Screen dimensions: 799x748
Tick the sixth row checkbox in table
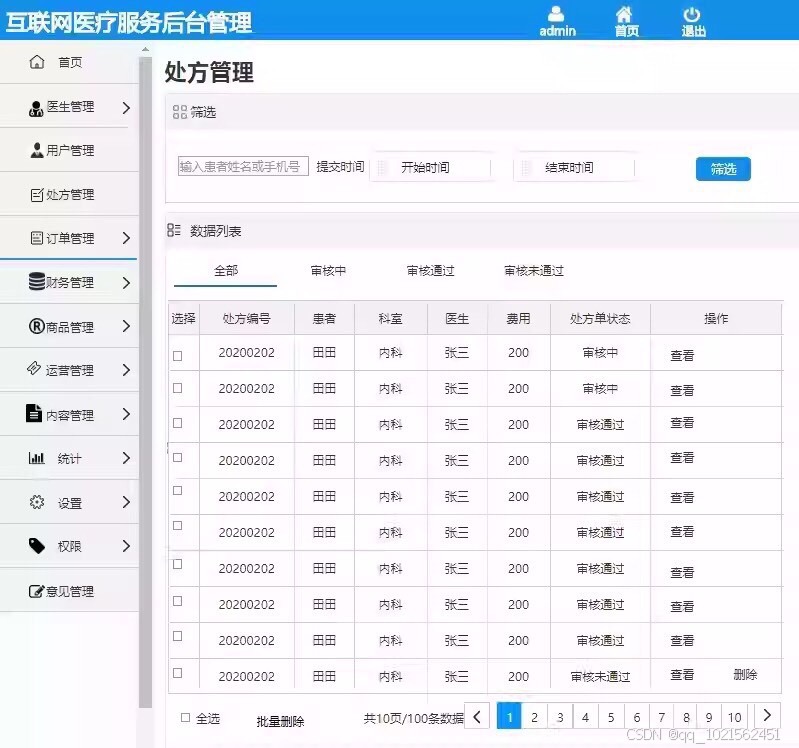pyautogui.click(x=177, y=525)
